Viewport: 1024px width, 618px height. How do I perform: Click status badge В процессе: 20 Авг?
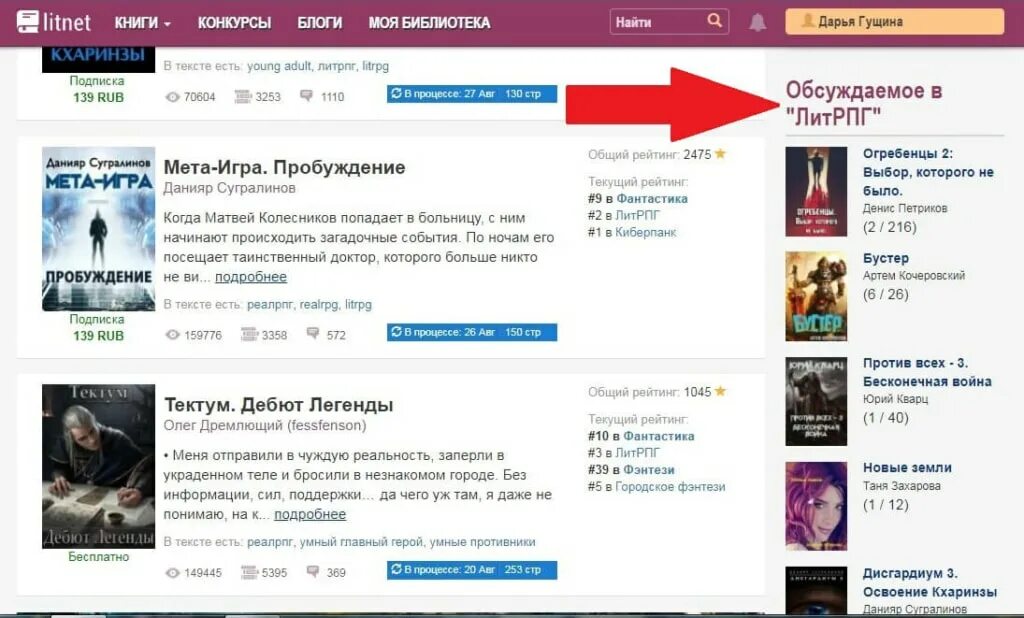pyautogui.click(x=472, y=570)
